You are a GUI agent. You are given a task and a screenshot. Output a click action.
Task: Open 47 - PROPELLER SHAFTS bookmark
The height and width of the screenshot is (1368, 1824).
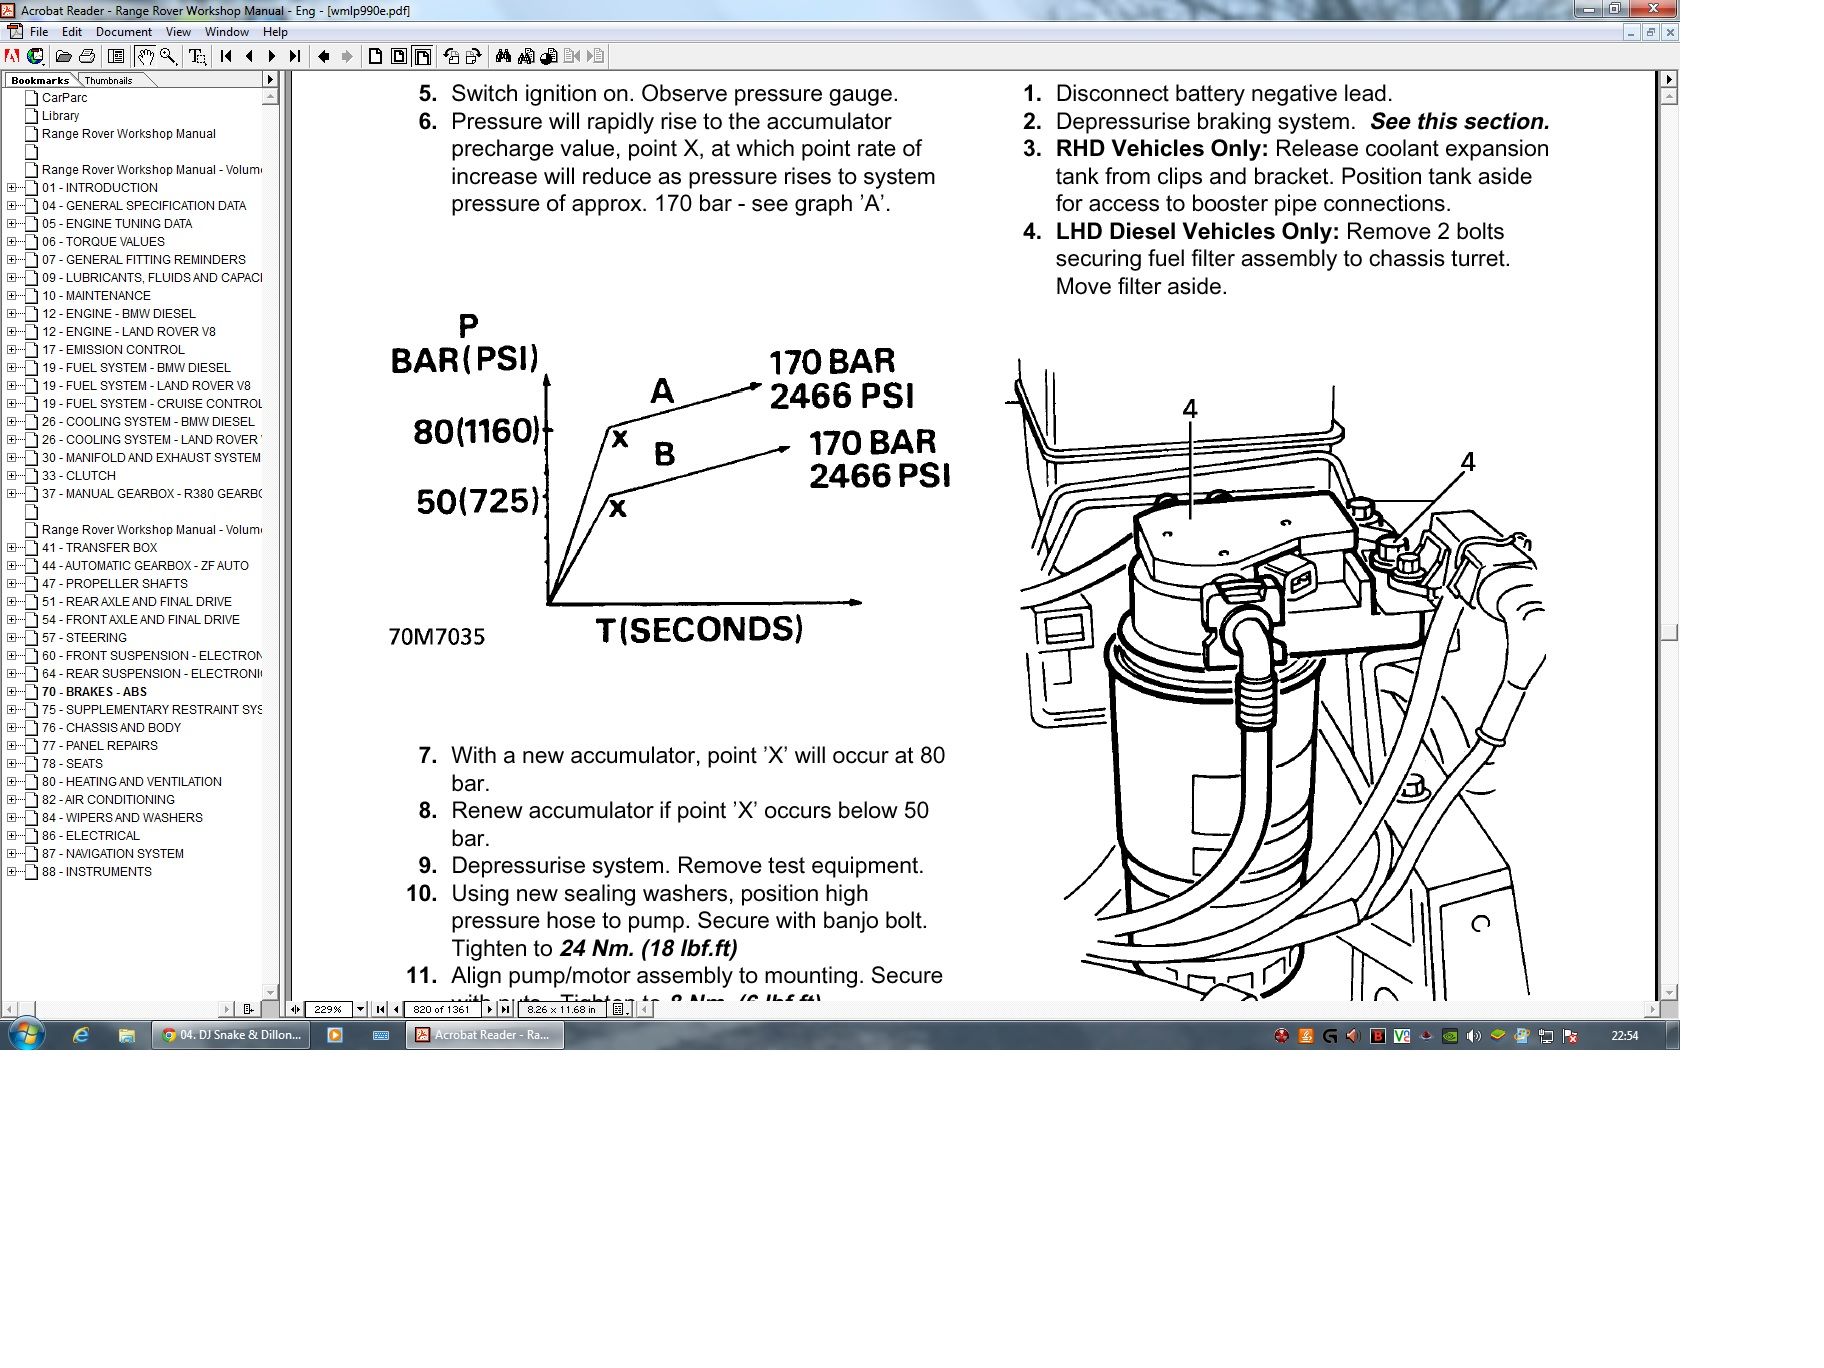115,584
